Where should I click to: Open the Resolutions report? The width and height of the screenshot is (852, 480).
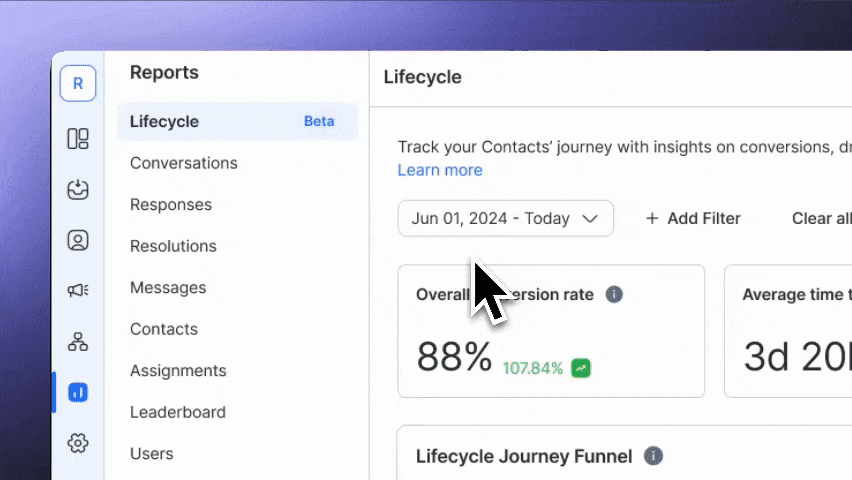point(173,246)
